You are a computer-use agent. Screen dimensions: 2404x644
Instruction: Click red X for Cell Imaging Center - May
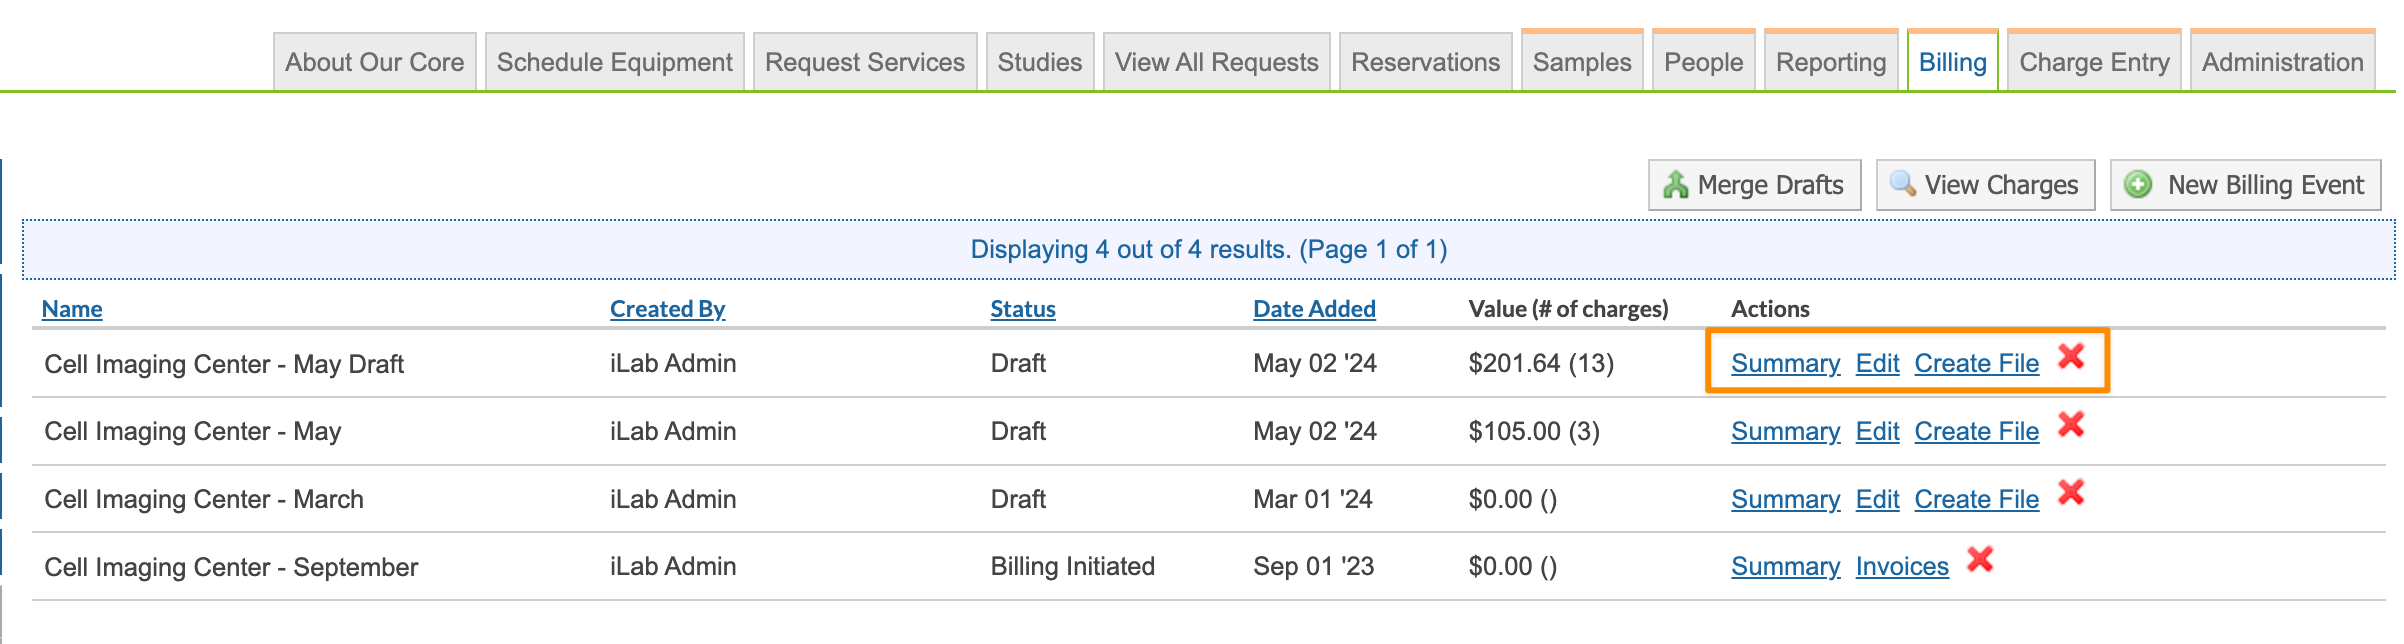click(2071, 426)
